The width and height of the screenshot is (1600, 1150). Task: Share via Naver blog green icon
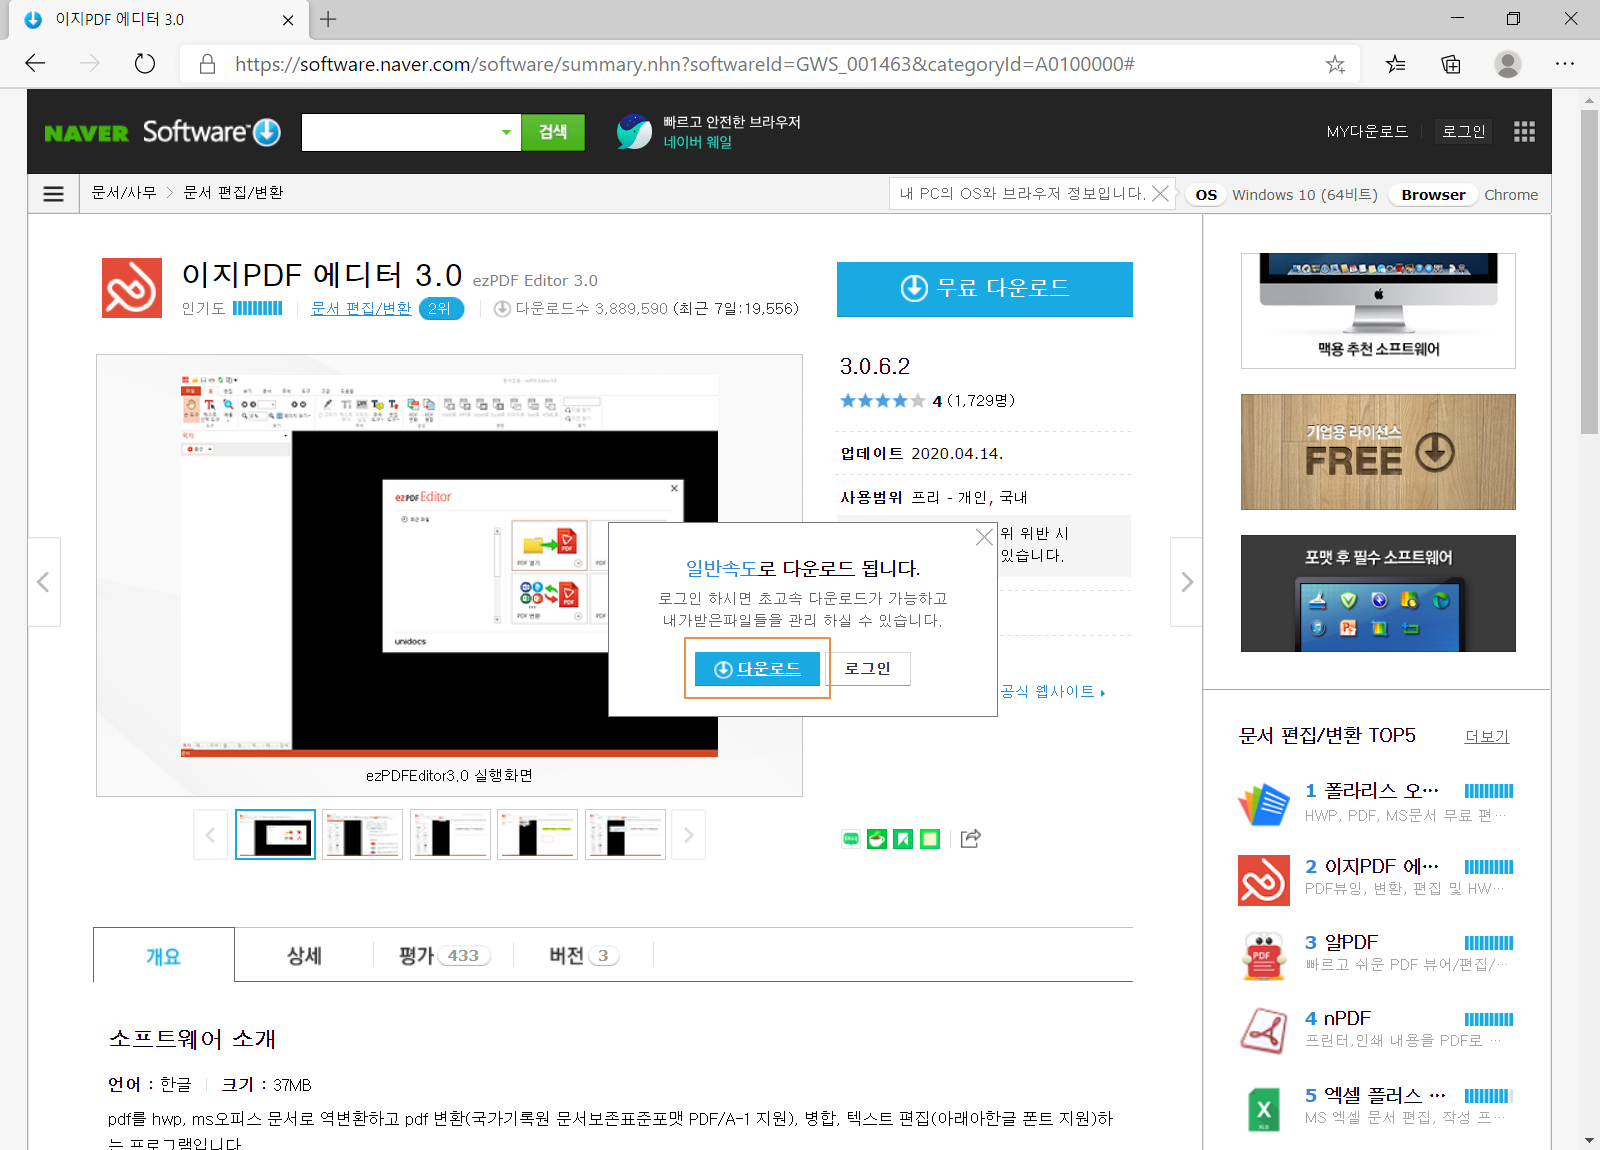[851, 839]
